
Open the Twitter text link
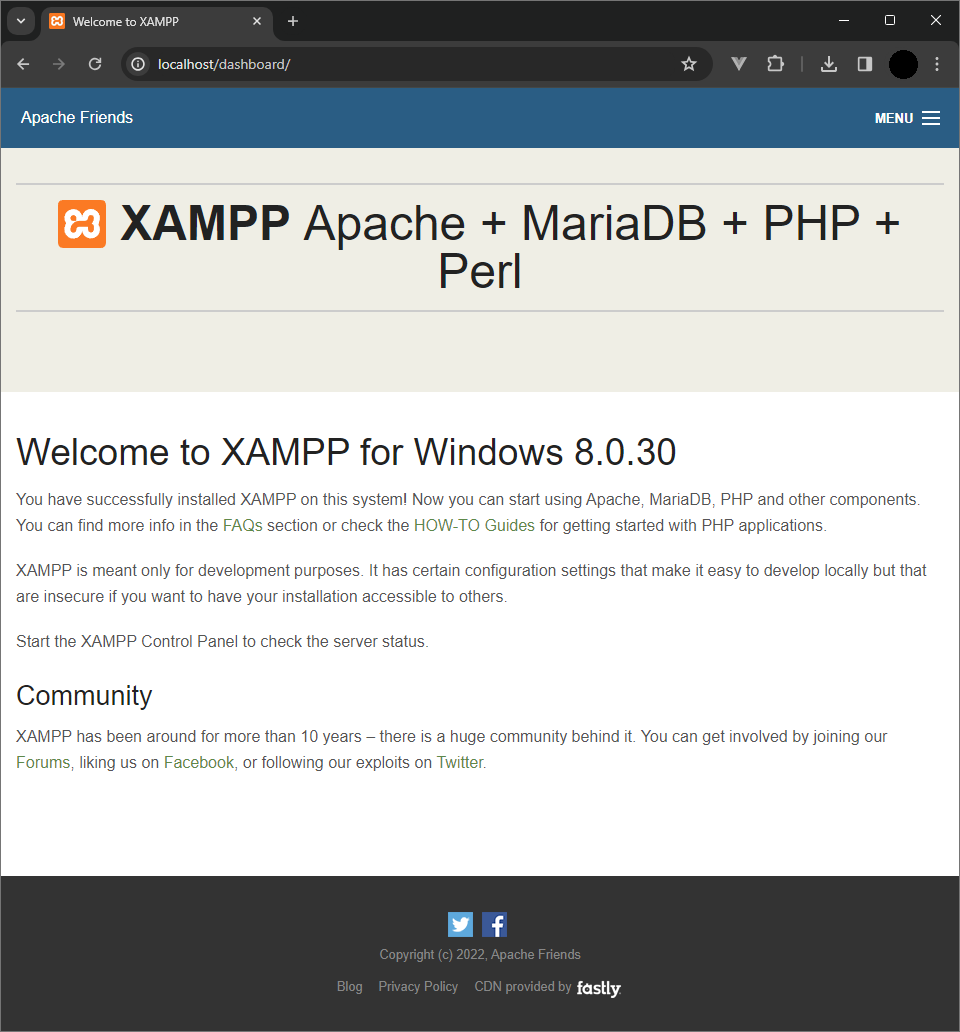tap(460, 762)
